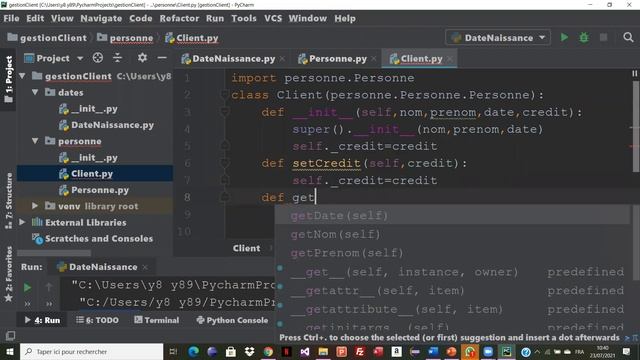Expand External Libraries node
The image size is (640, 360).
(x=22, y=222)
